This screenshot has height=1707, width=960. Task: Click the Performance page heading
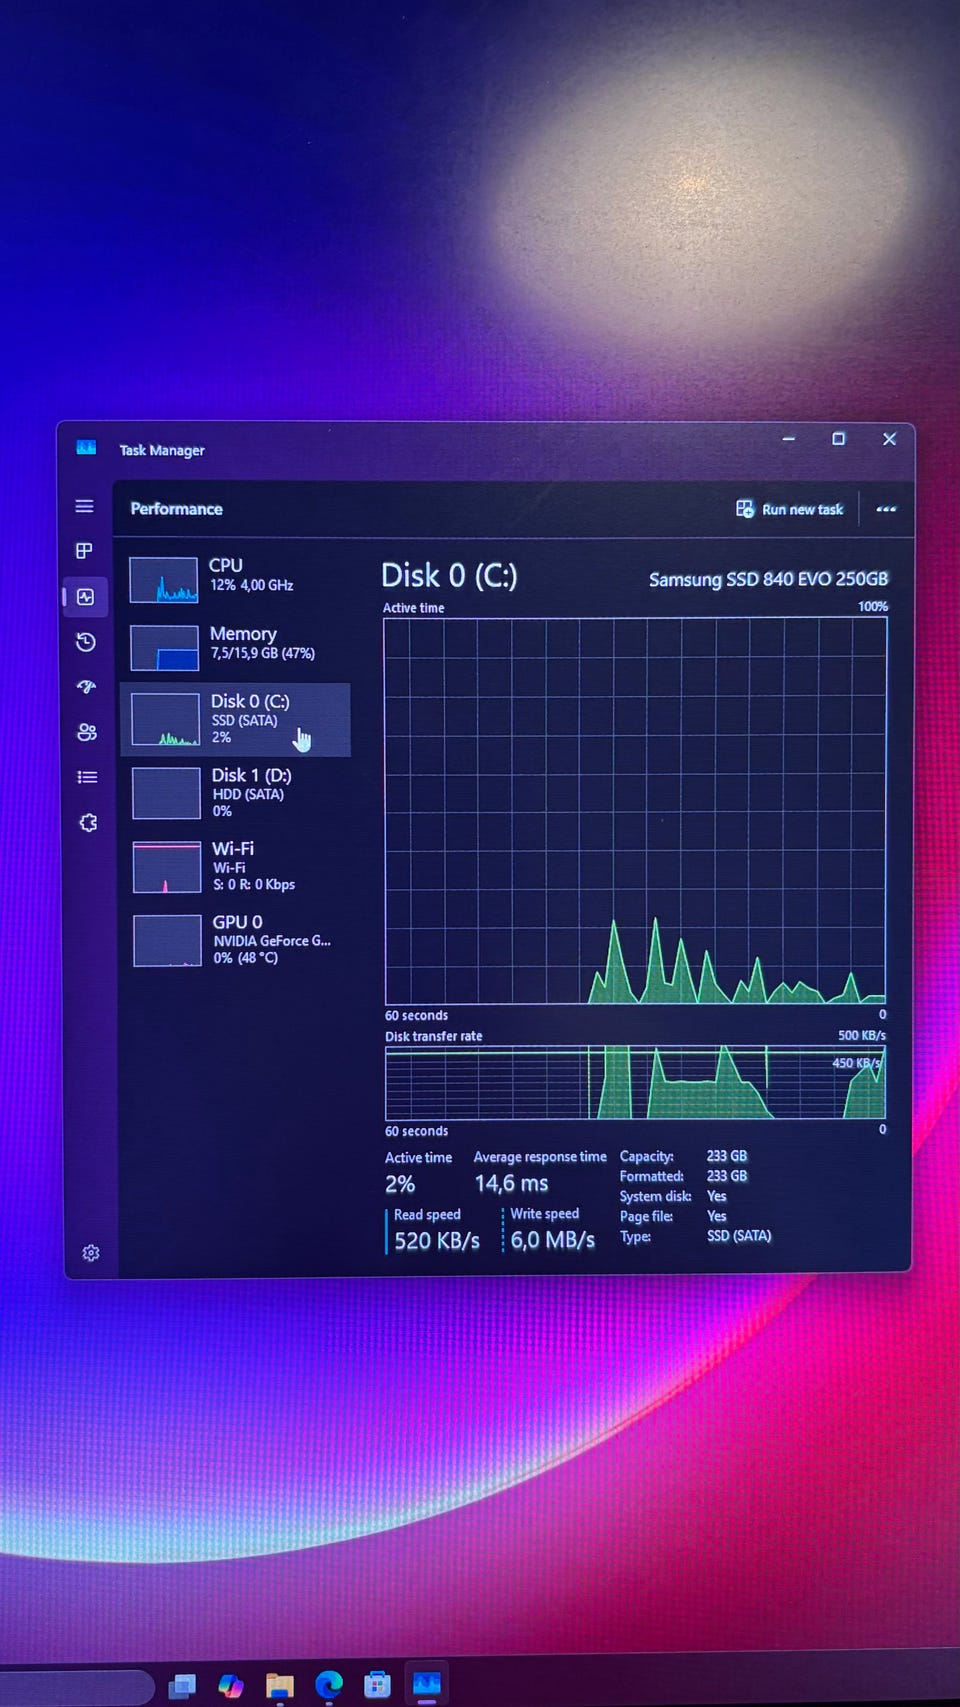point(176,509)
